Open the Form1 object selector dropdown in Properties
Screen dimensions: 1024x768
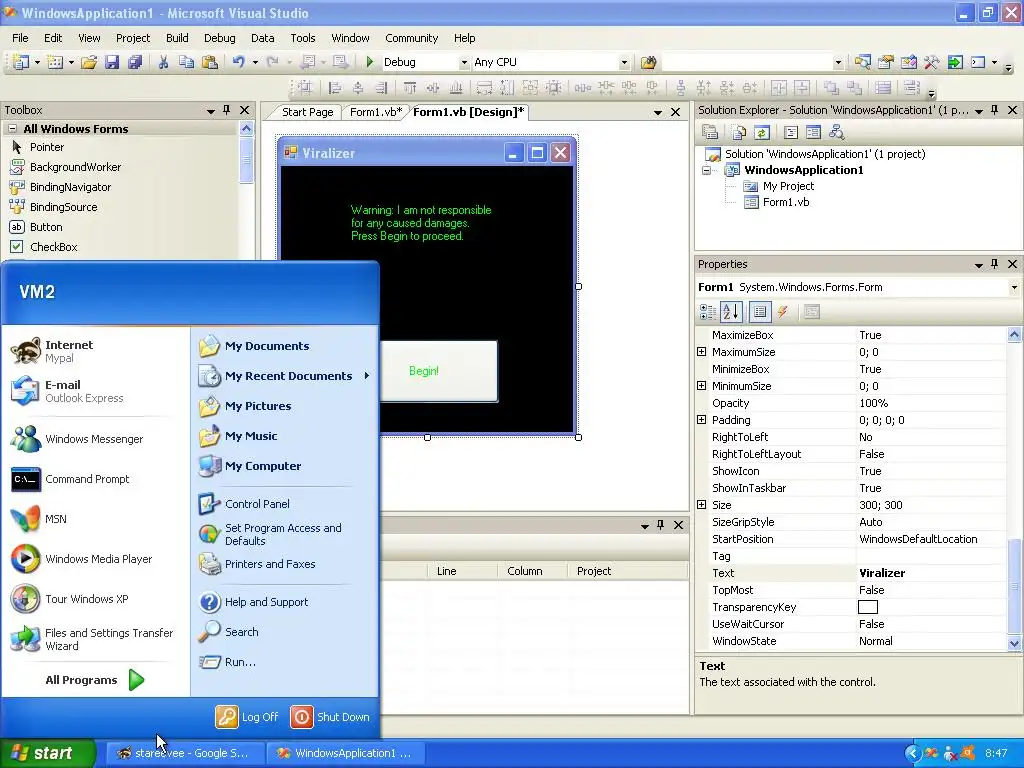pos(1014,287)
